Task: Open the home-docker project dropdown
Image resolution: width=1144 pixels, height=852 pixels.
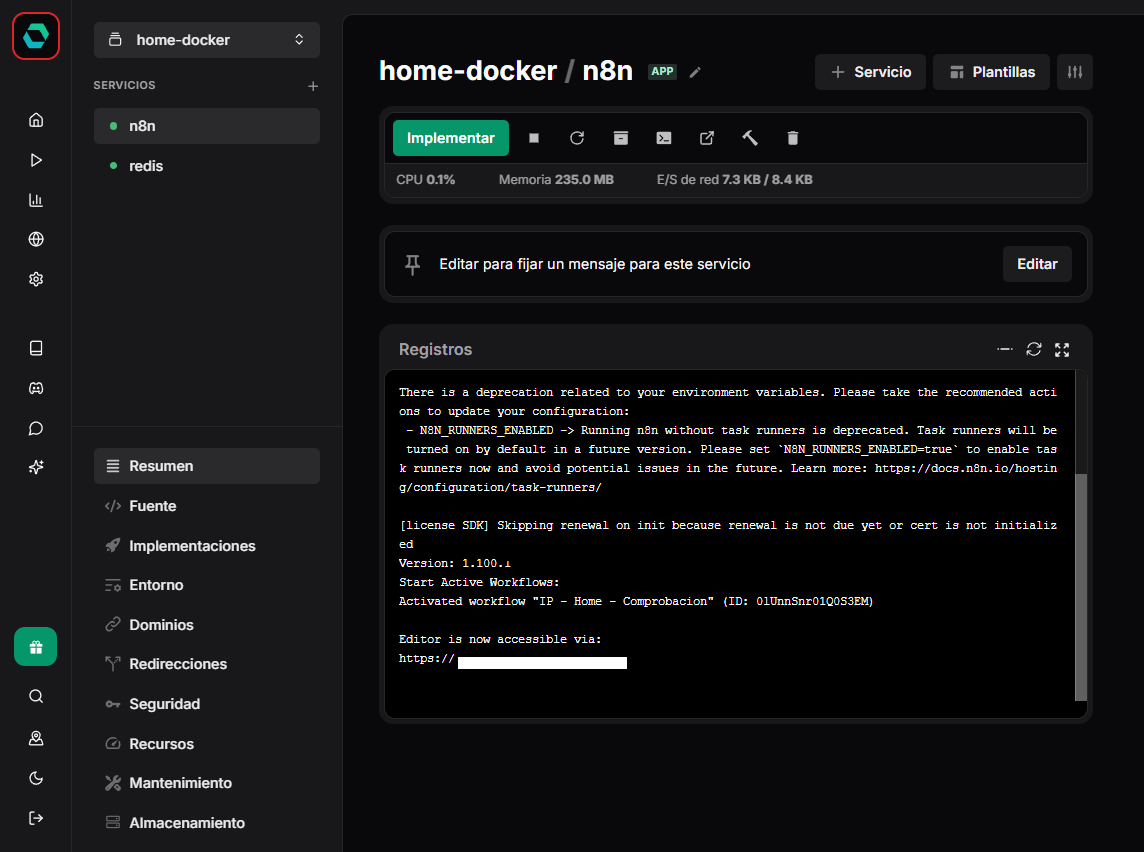Action: (x=206, y=40)
